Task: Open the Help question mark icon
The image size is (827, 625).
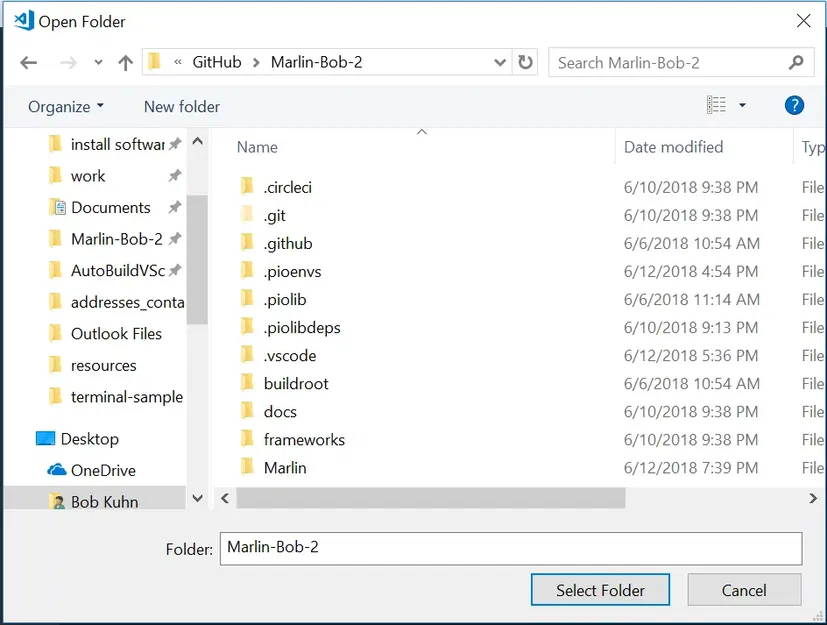Action: [794, 105]
